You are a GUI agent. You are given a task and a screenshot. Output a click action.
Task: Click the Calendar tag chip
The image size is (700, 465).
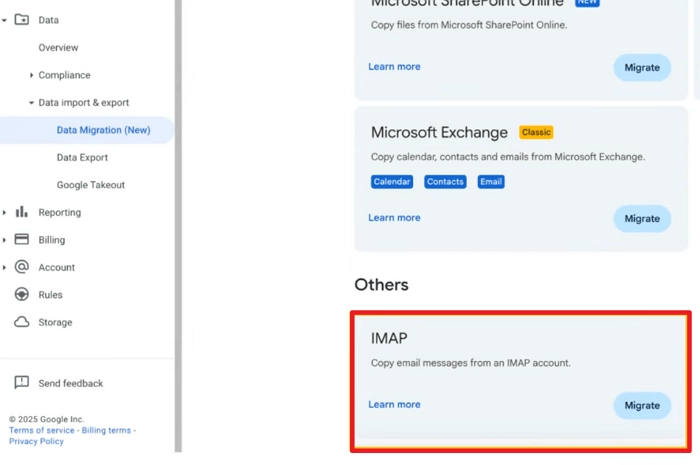[x=392, y=182]
